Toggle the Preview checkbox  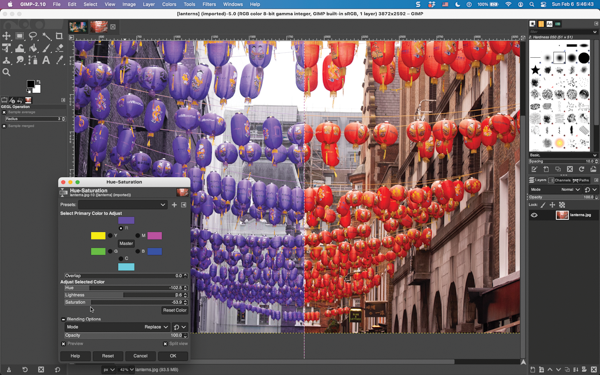pos(64,344)
